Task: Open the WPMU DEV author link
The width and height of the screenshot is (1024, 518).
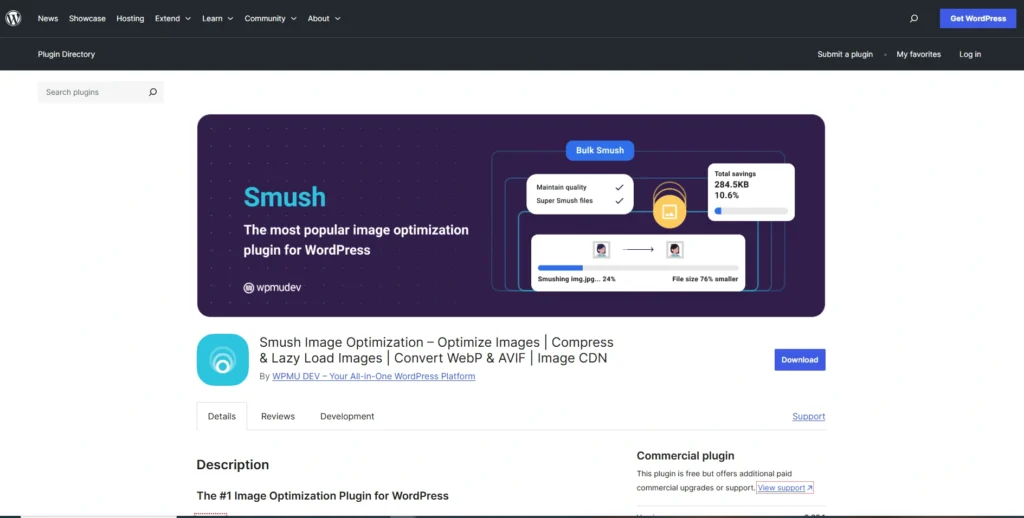Action: [x=374, y=376]
